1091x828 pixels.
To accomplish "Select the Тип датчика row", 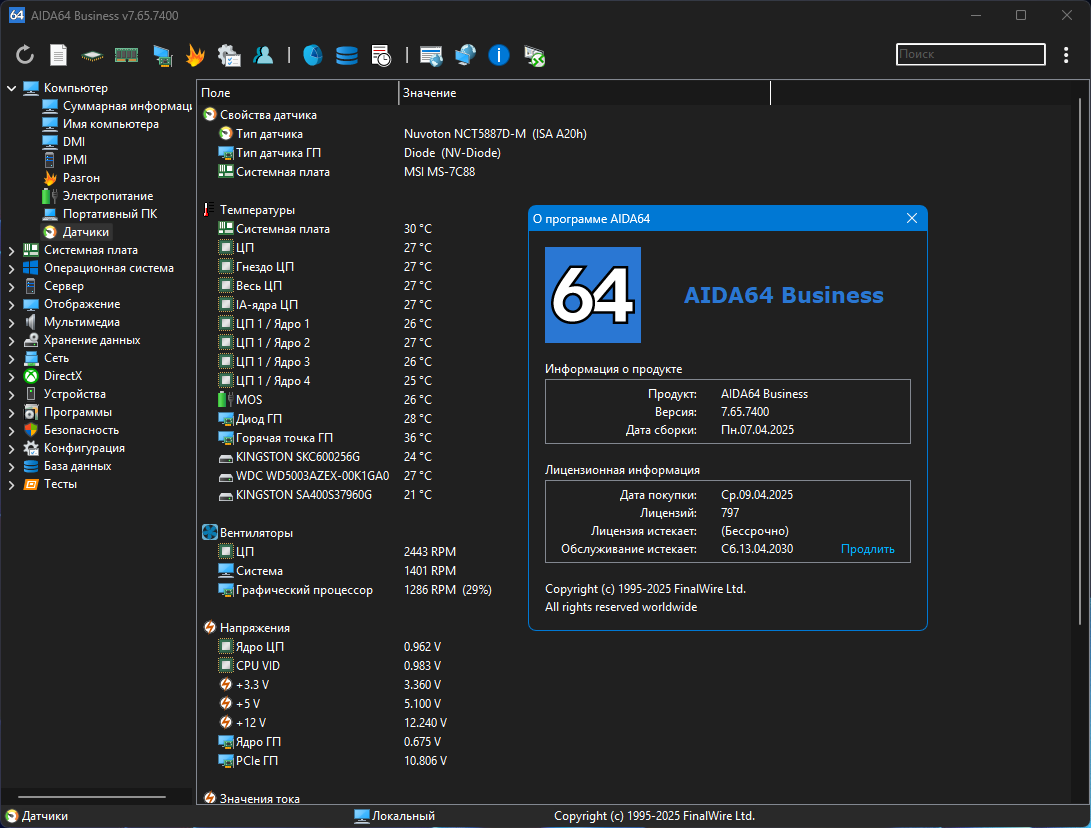I will (x=402, y=134).
